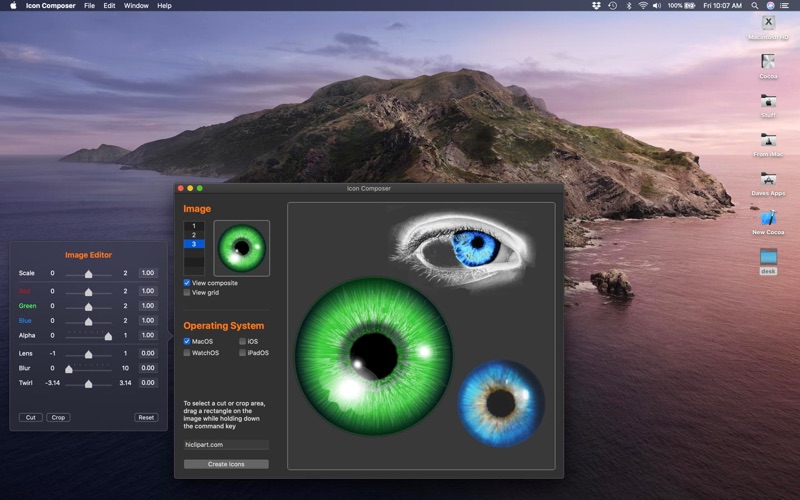Select image row 3 in list
The height and width of the screenshot is (500, 800).
point(194,244)
